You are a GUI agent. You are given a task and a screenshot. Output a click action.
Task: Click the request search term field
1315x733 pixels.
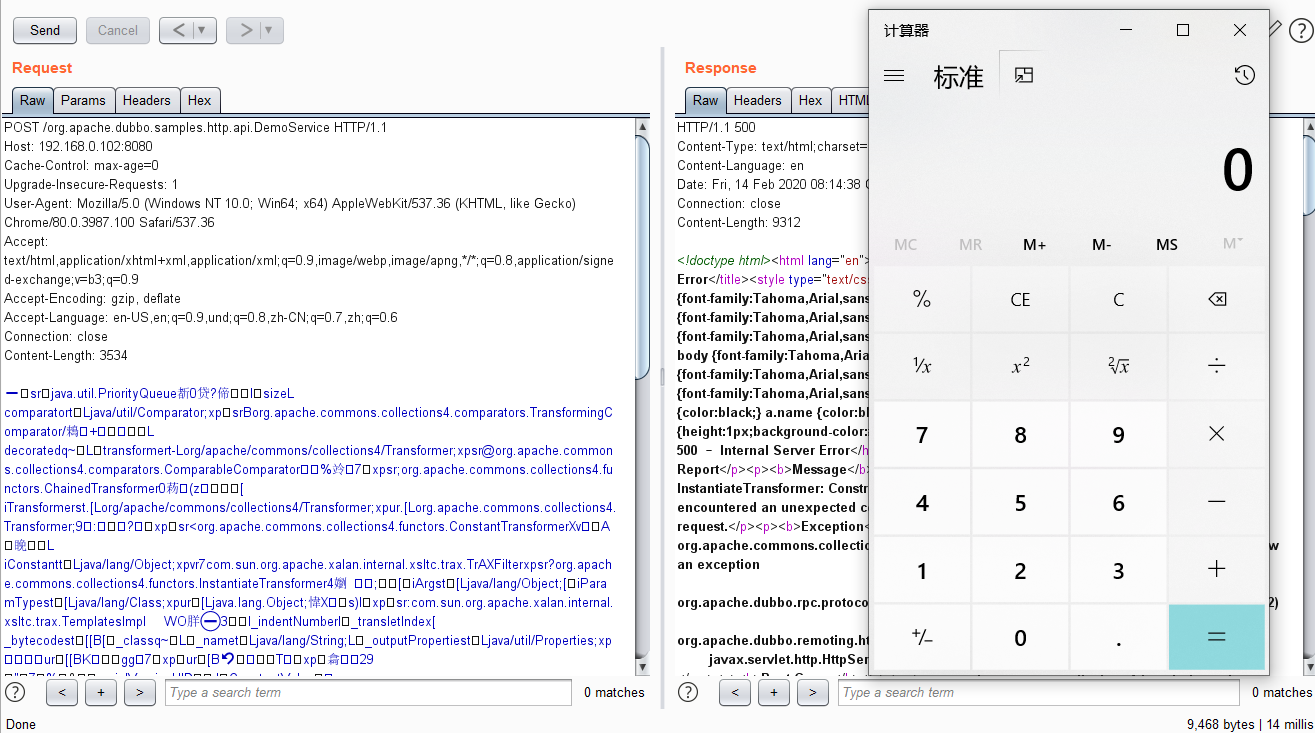pyautogui.click(x=368, y=692)
